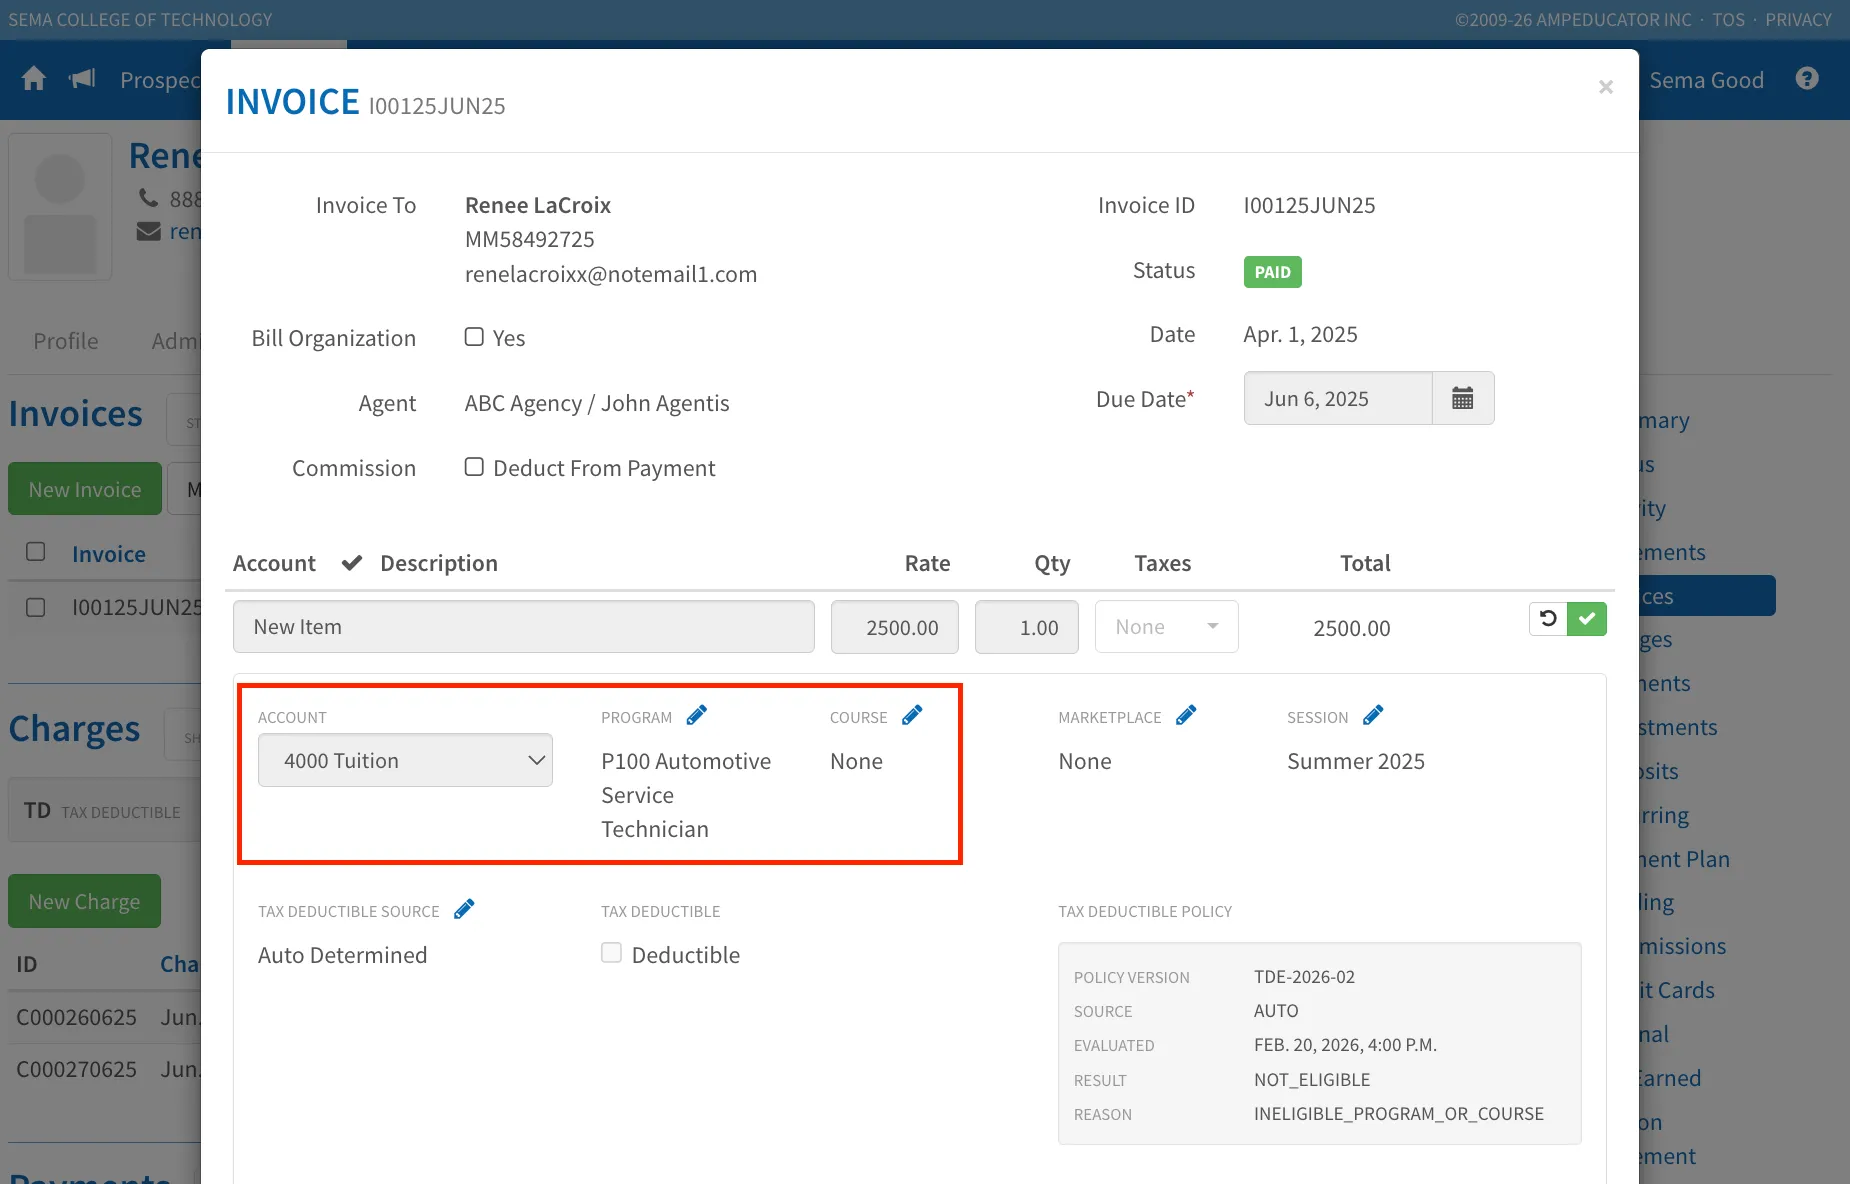Edit the Session with pencil icon
1850x1184 pixels.
coord(1373,715)
